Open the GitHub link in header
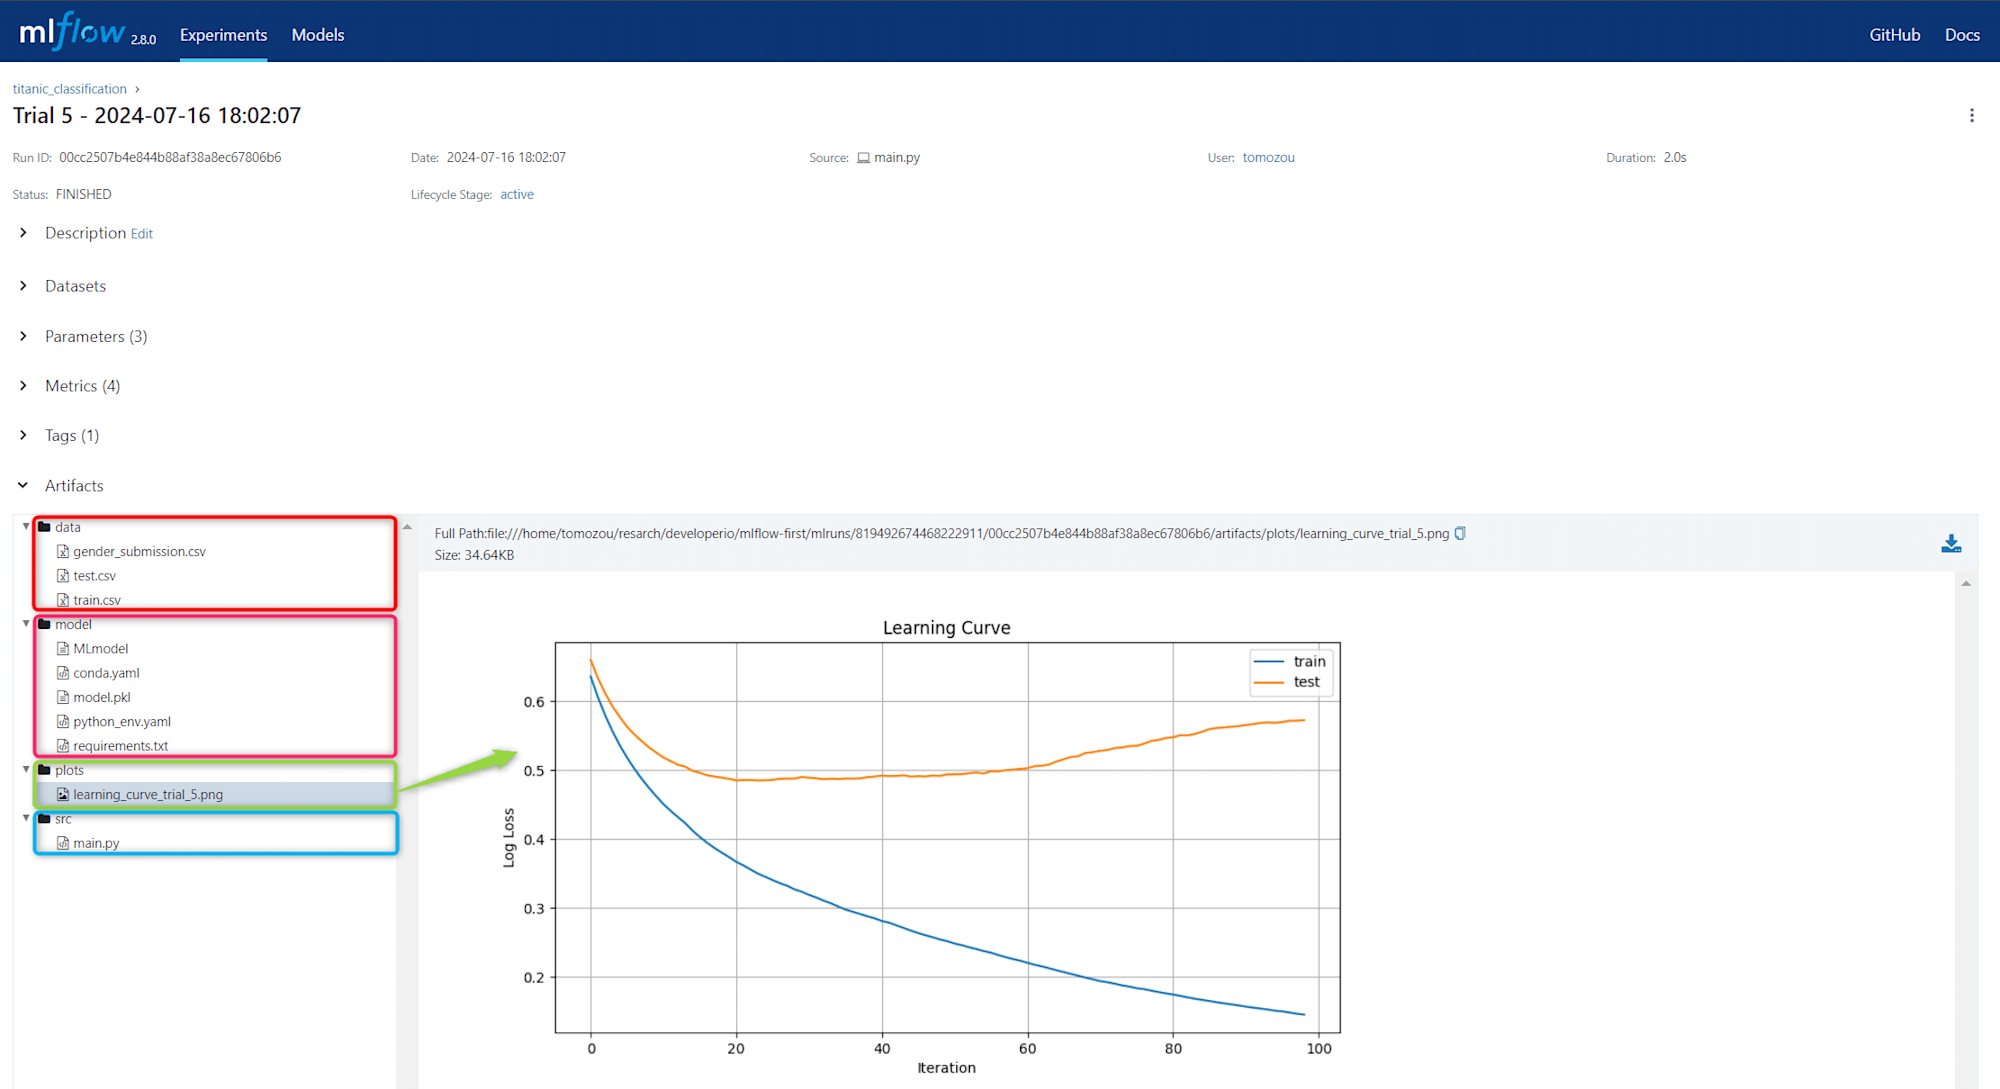Image resolution: width=2000 pixels, height=1089 pixels. pos(1895,35)
